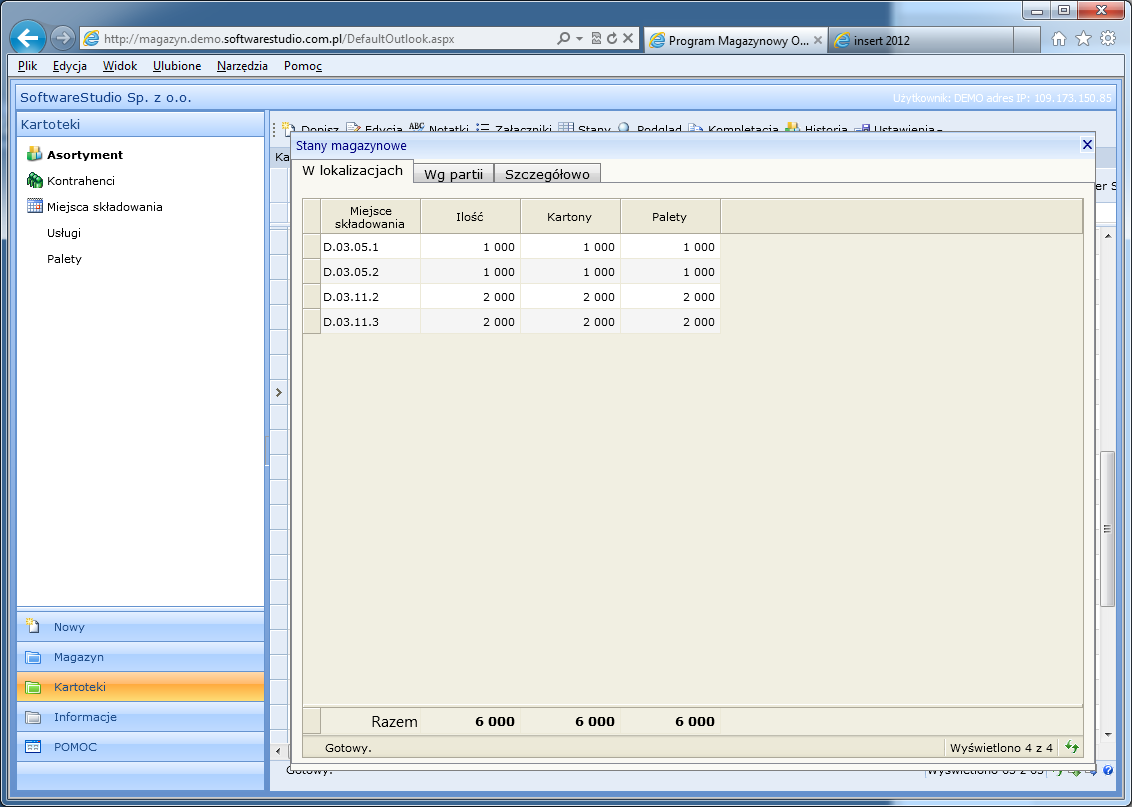The height and width of the screenshot is (807, 1132).
Task: Expand the collapsed side panel arrow
Action: 279,393
